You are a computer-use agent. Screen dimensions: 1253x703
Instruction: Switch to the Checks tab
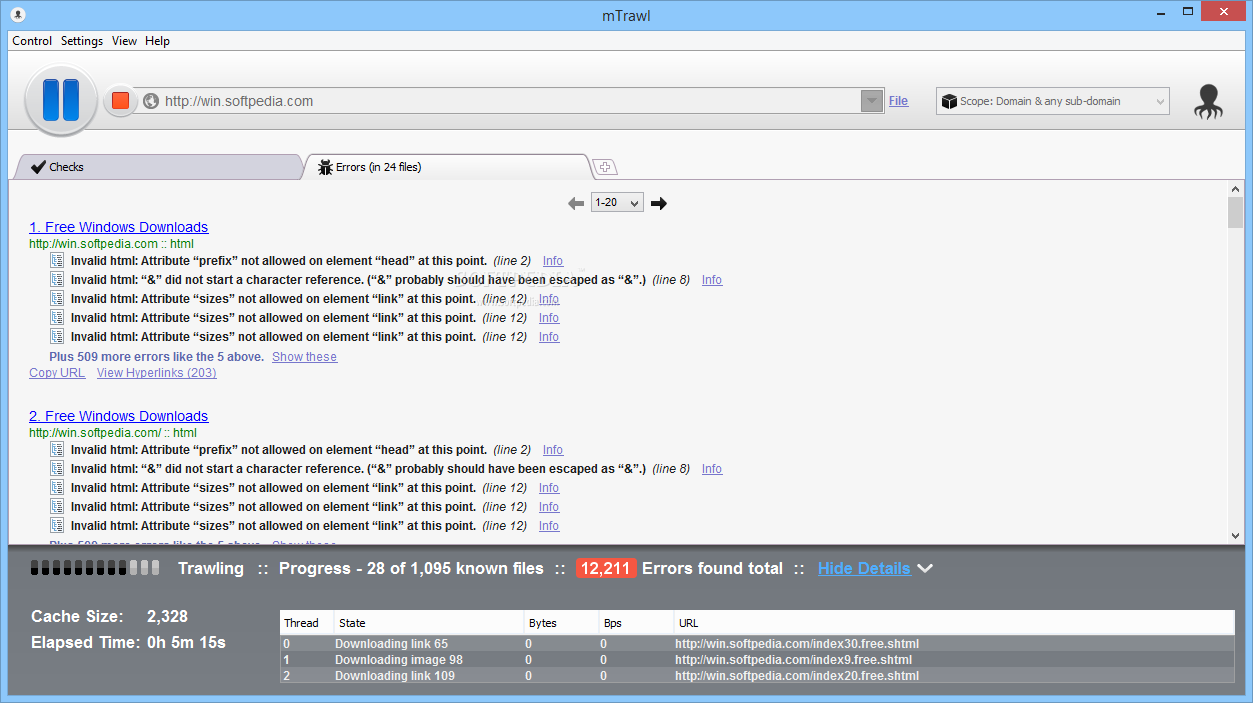click(x=158, y=167)
